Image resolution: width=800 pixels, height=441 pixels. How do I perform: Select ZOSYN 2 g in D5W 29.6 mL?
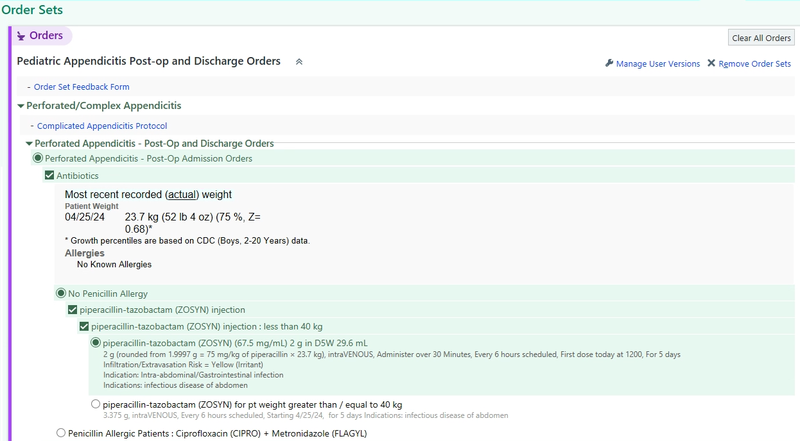[x=96, y=343]
